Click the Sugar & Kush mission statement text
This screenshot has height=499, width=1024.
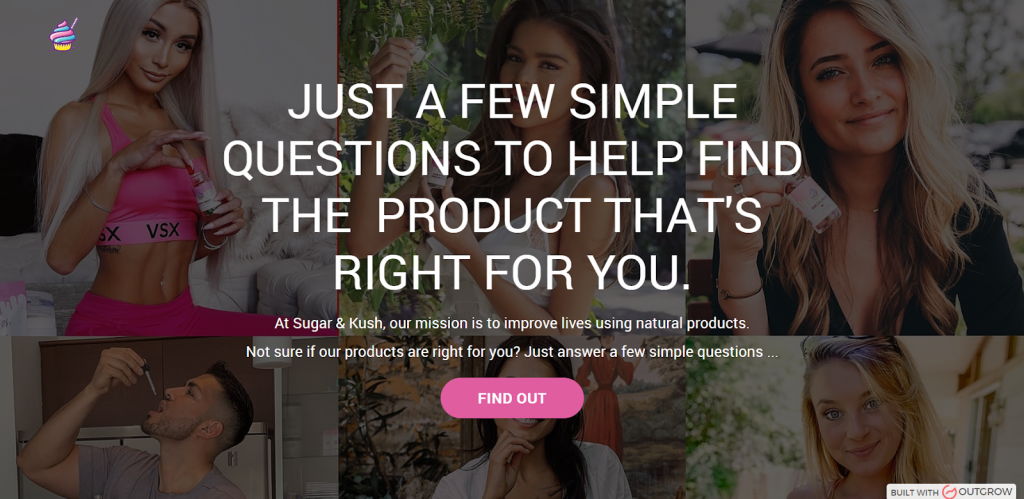512,323
